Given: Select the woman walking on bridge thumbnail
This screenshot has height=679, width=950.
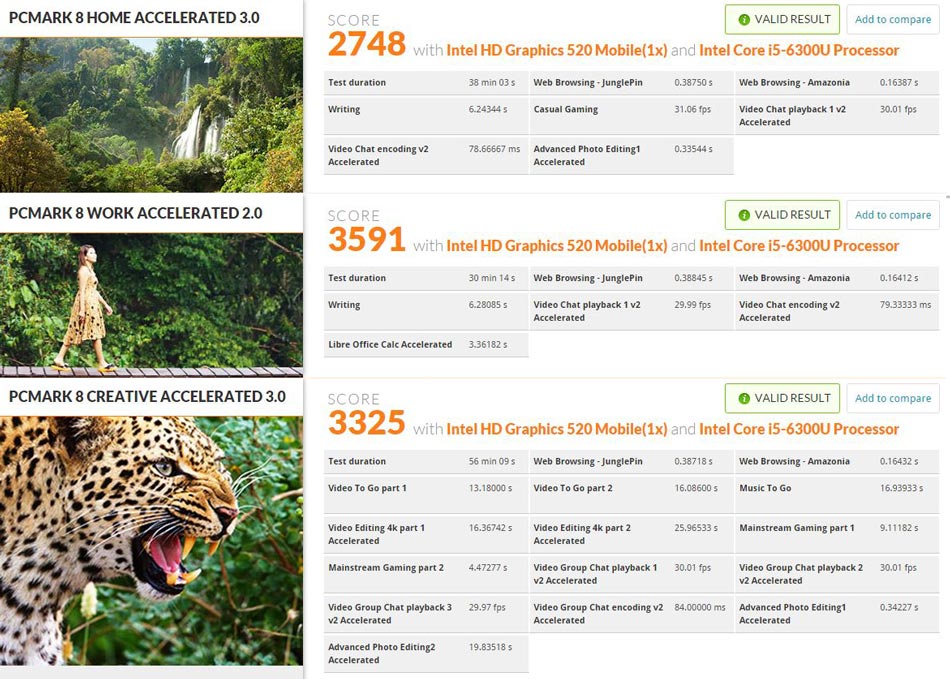Looking at the screenshot, I should 151,305.
